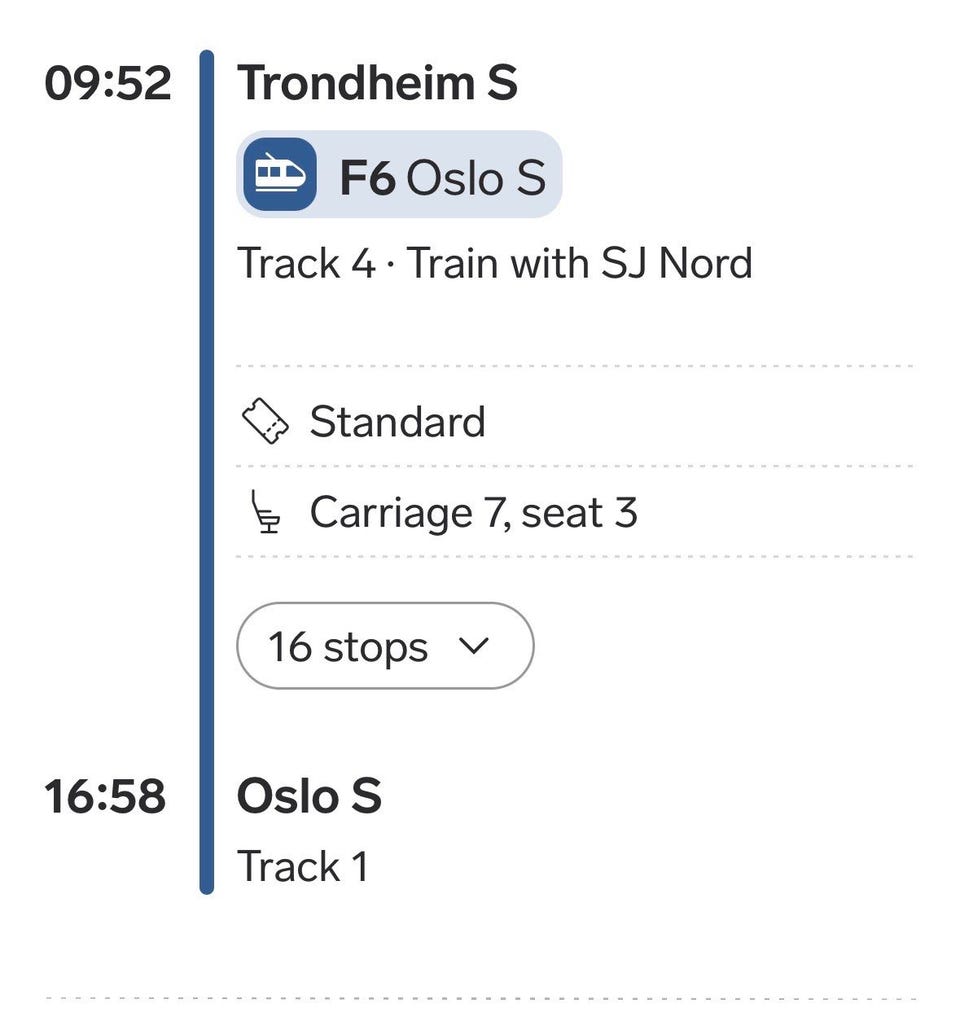Image resolution: width=960 pixels, height=1030 pixels.
Task: Tap the ticket icon beside Standard
Action: click(266, 422)
